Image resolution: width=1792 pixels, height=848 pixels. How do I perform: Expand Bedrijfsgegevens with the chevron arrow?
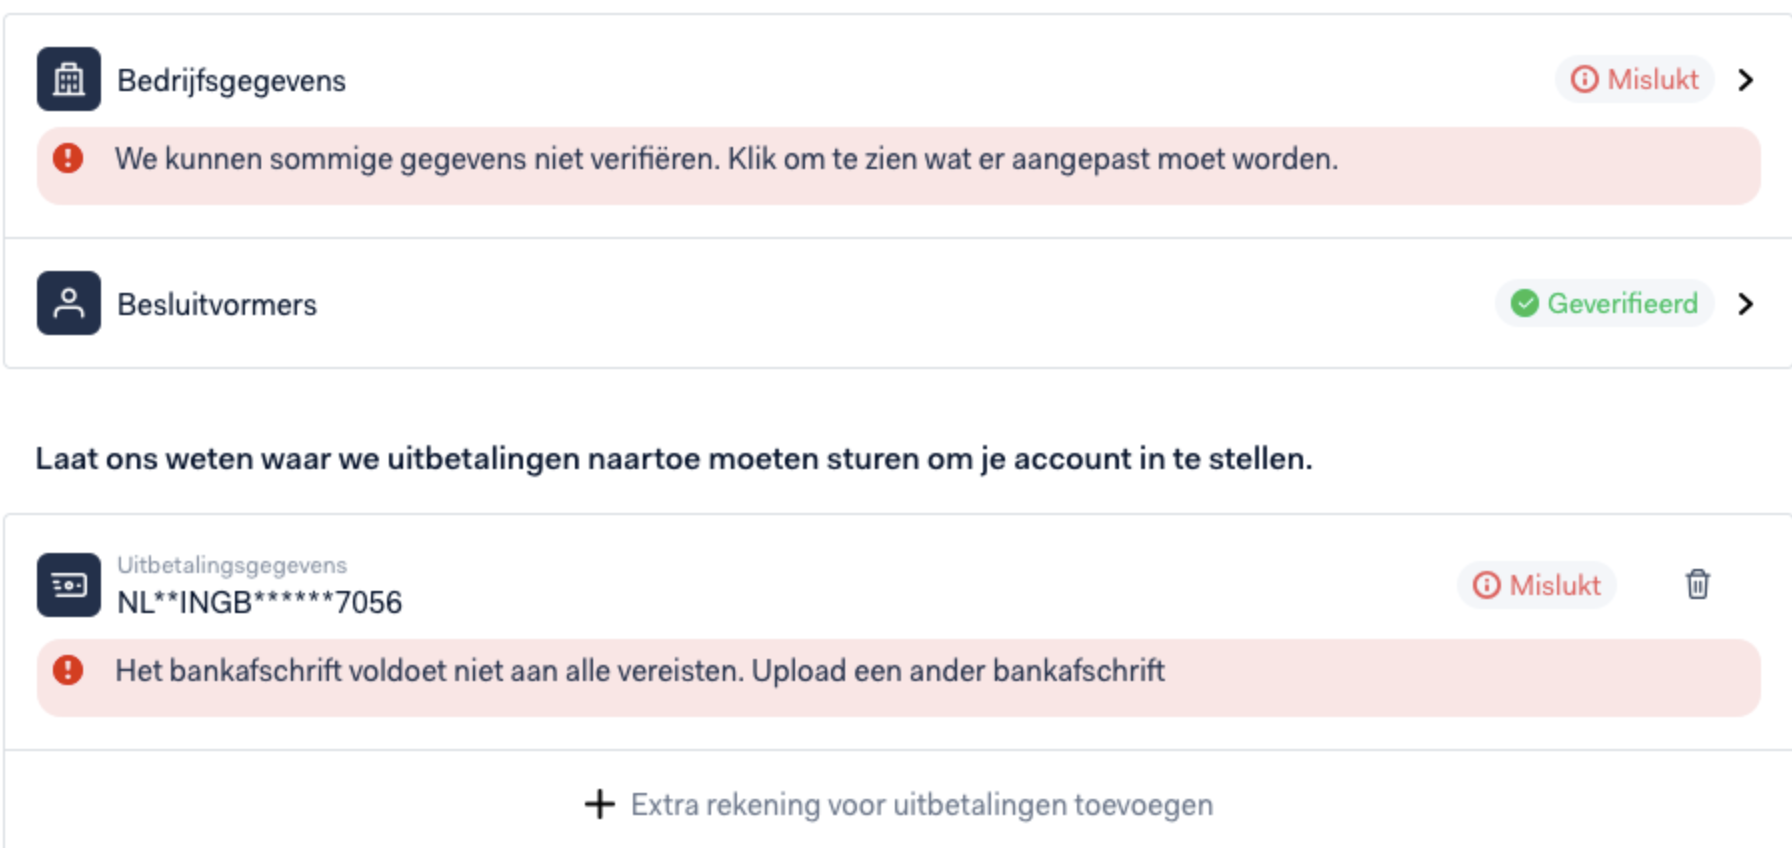point(1746,79)
